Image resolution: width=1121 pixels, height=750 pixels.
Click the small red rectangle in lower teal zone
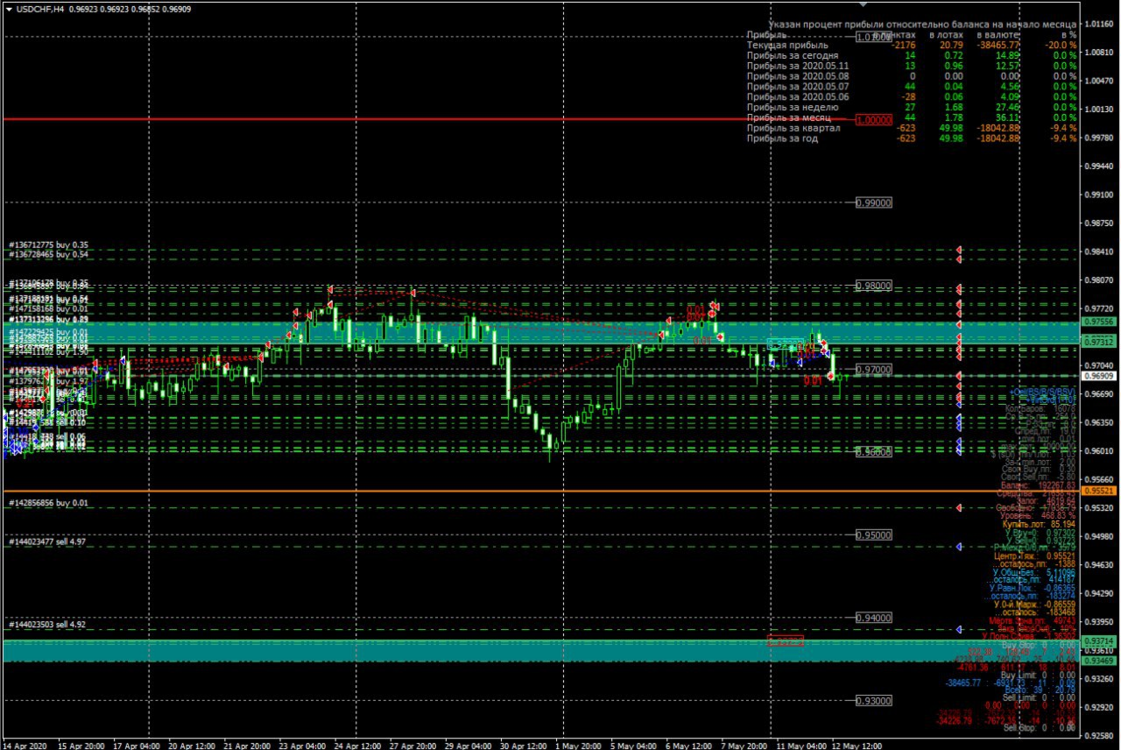click(x=785, y=641)
